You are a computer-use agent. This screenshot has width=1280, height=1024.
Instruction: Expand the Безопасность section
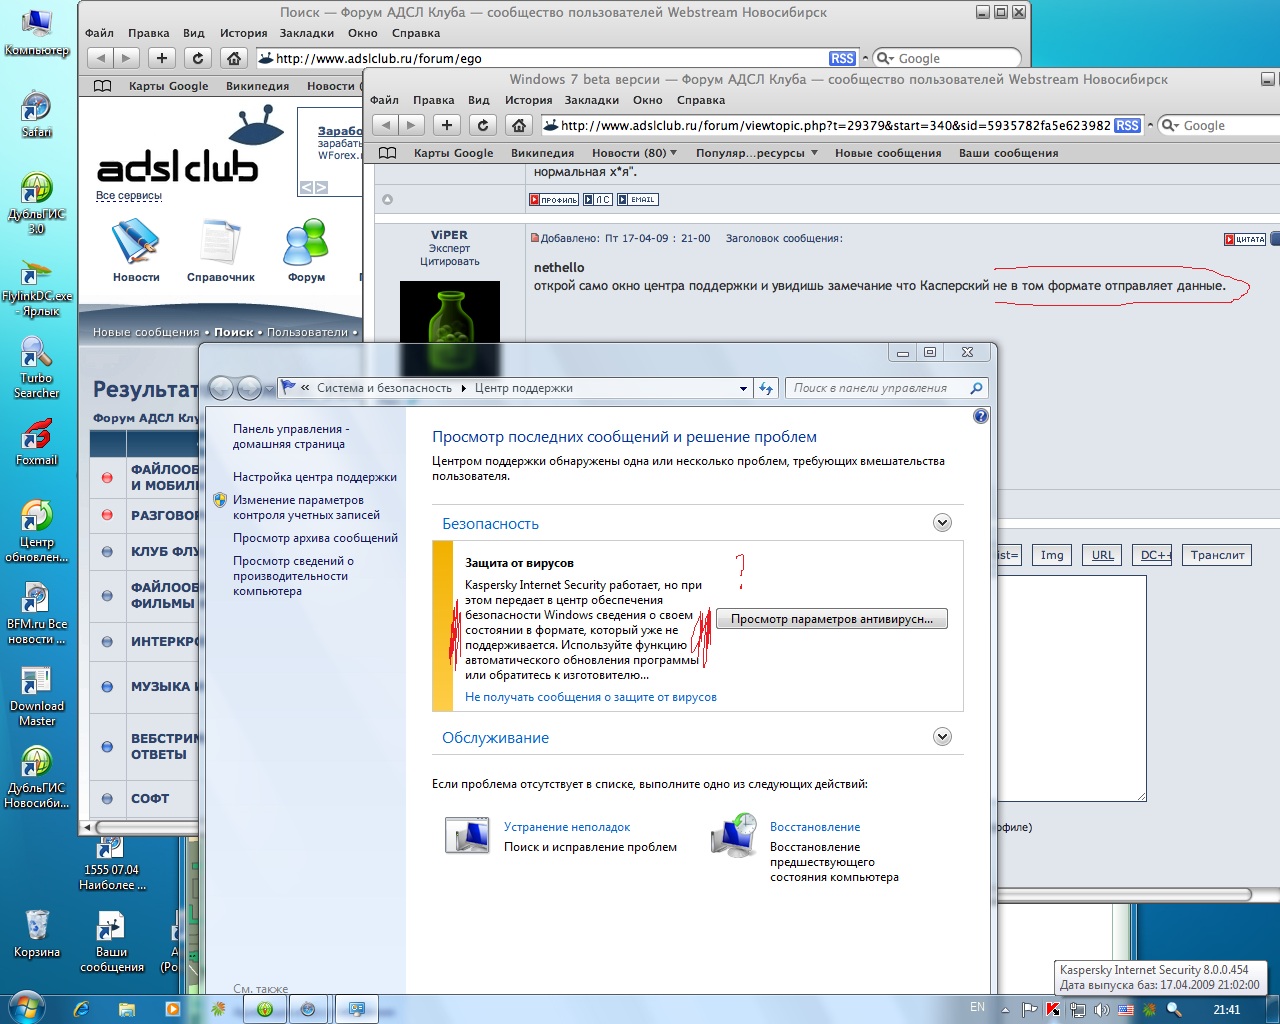point(942,523)
